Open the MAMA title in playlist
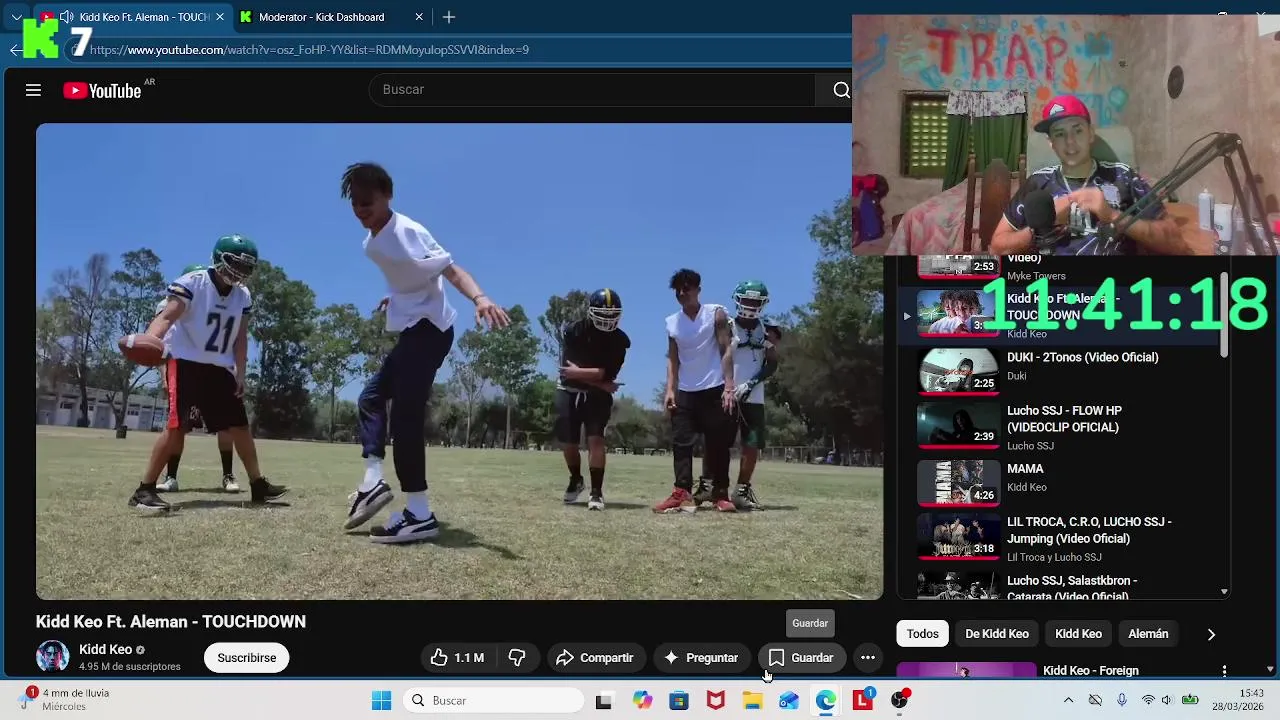This screenshot has width=1280, height=720. coord(1025,469)
